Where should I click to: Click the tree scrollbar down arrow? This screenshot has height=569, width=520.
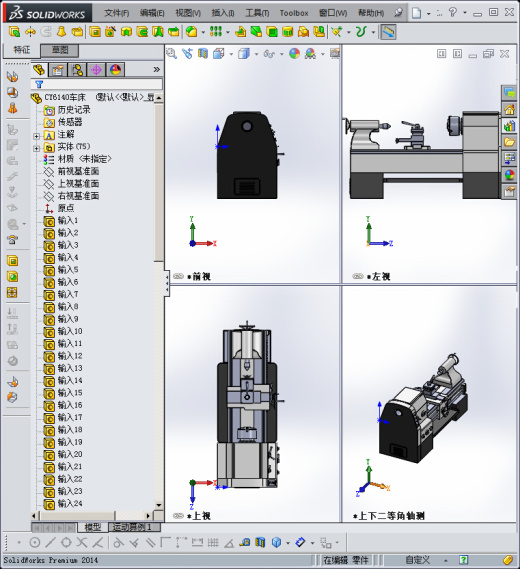159,505
